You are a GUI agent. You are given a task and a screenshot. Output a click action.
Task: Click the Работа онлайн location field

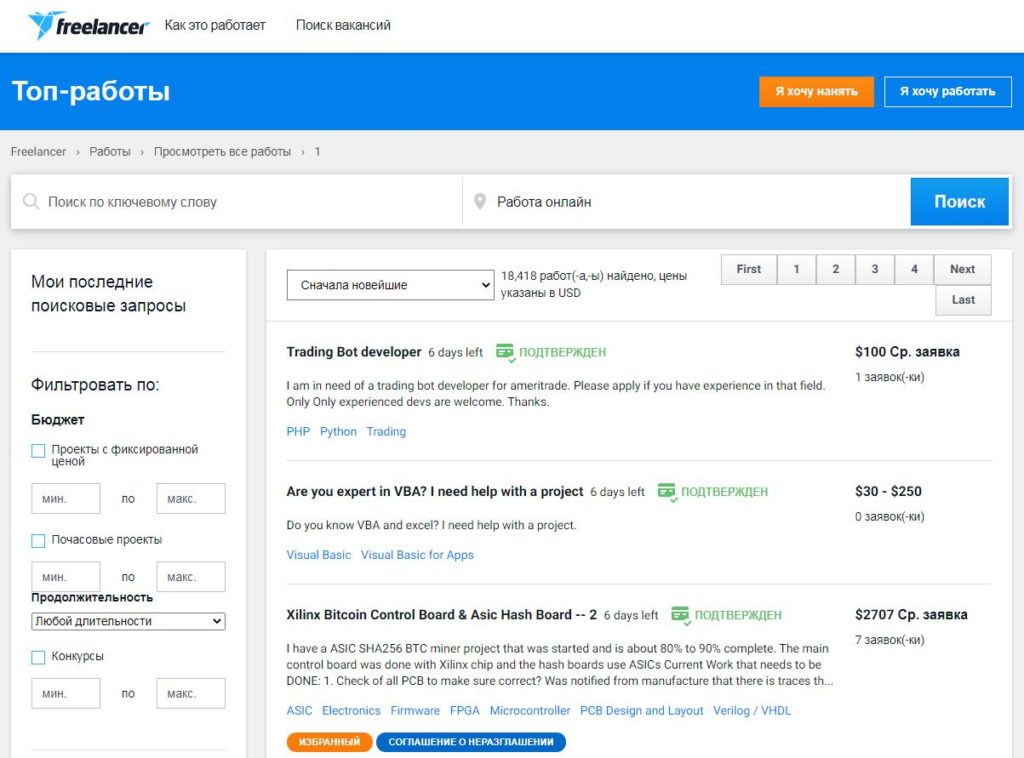point(686,202)
